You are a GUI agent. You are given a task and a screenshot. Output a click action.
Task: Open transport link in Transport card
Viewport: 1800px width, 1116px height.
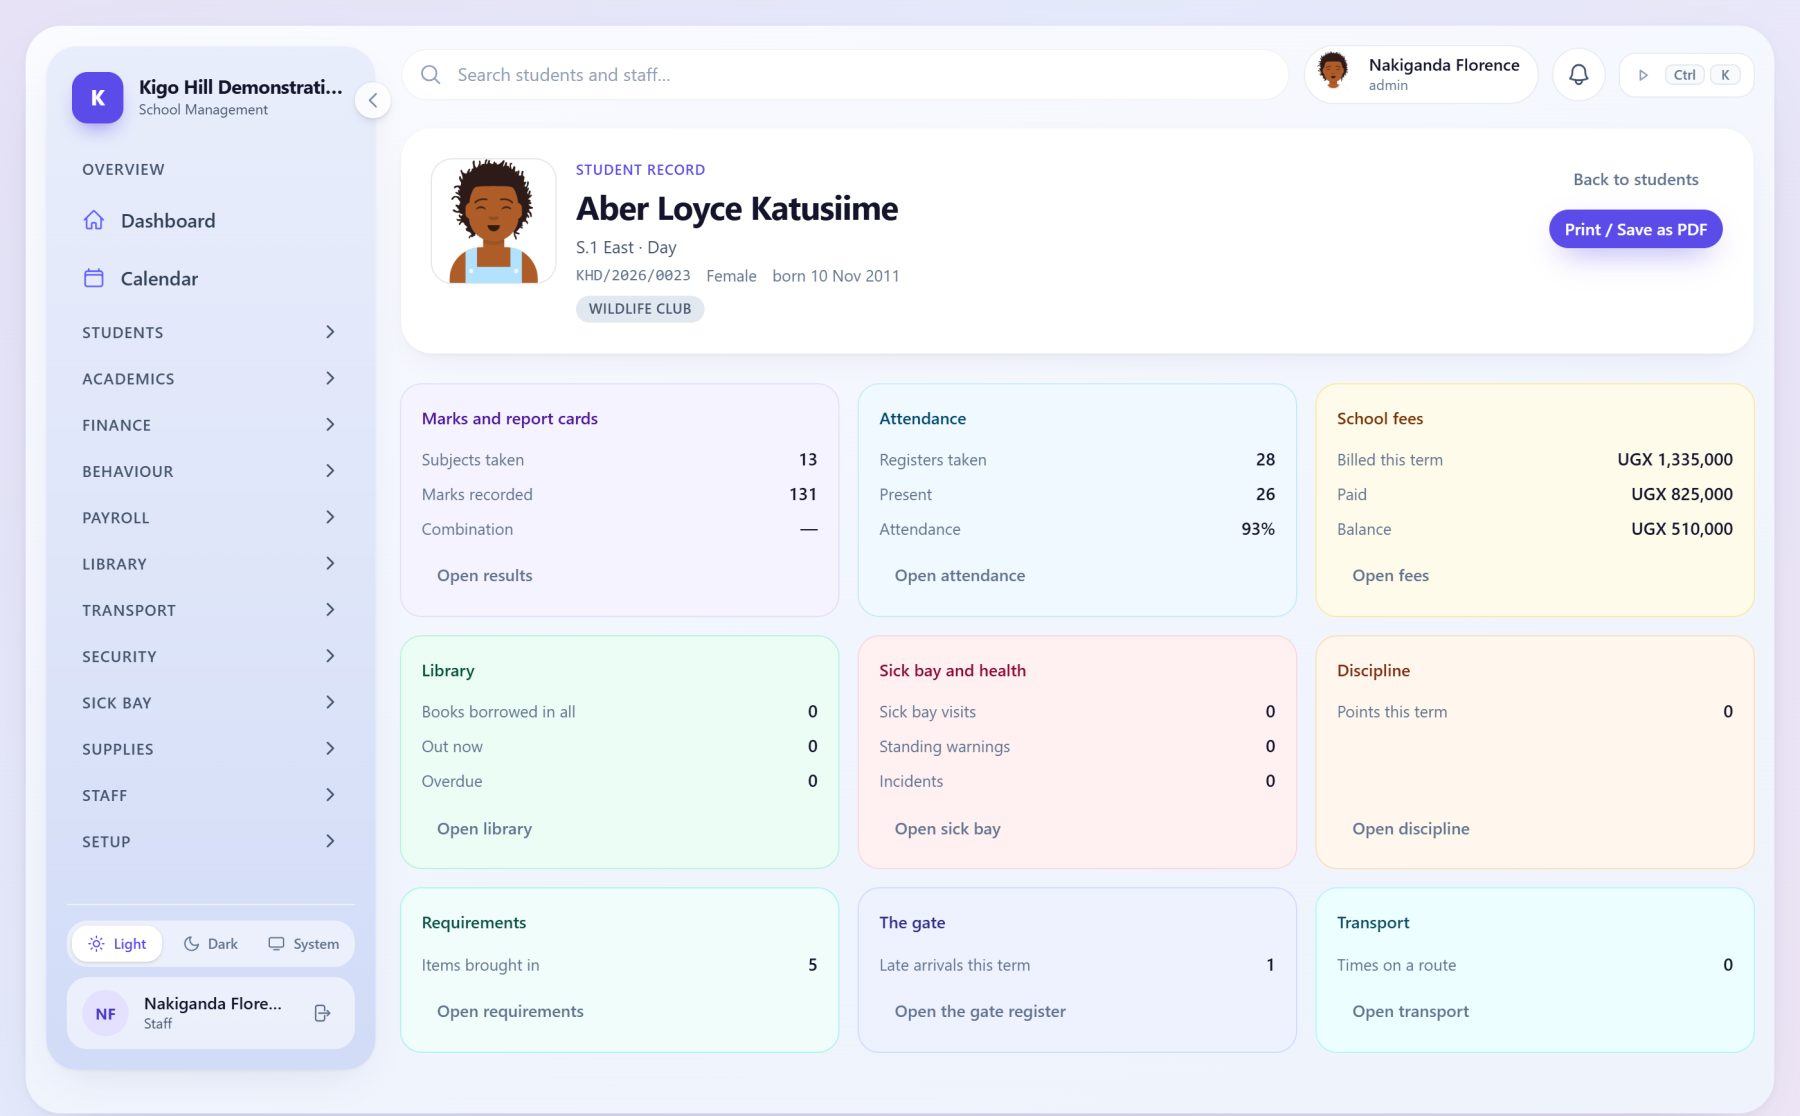pos(1410,1011)
